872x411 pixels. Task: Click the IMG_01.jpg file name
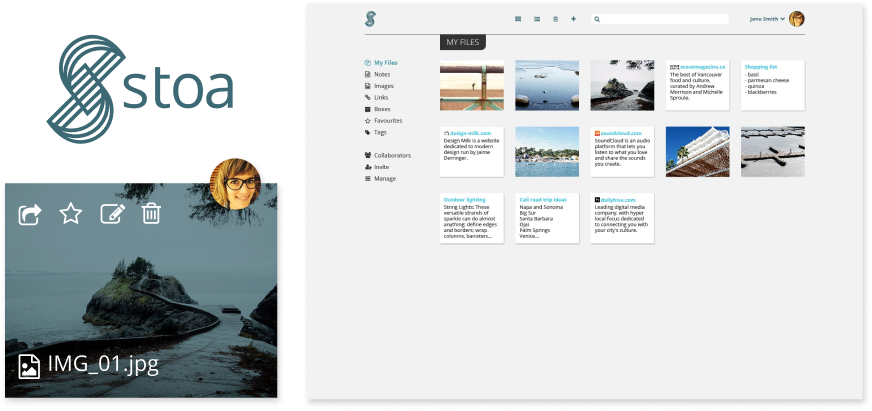[103, 365]
